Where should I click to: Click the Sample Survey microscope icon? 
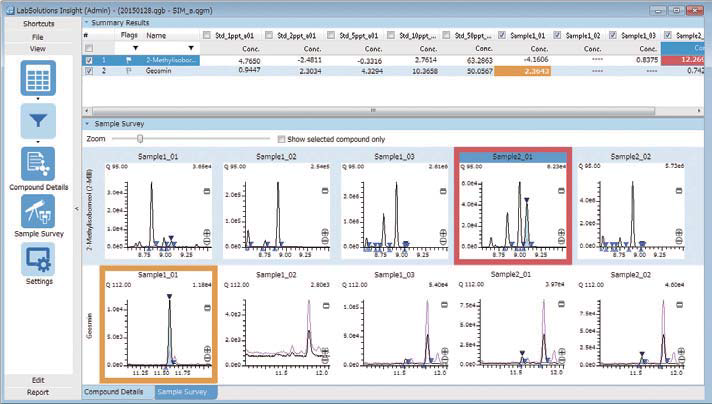point(37,211)
